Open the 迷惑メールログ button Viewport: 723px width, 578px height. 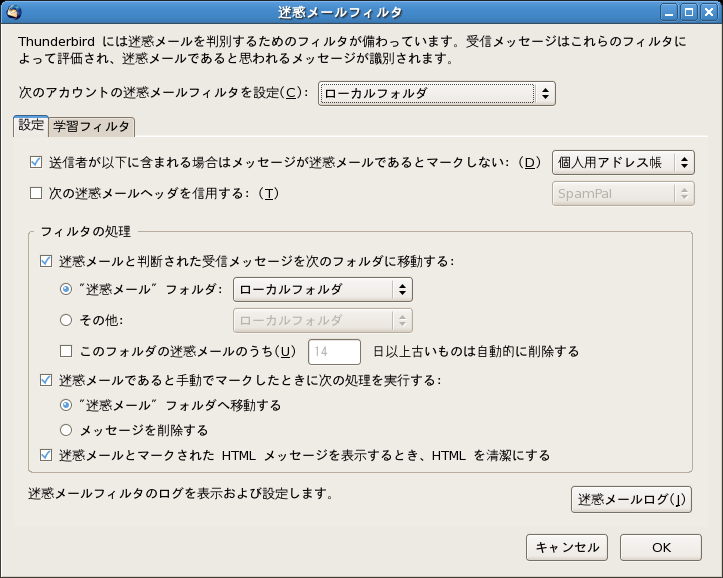(x=631, y=499)
